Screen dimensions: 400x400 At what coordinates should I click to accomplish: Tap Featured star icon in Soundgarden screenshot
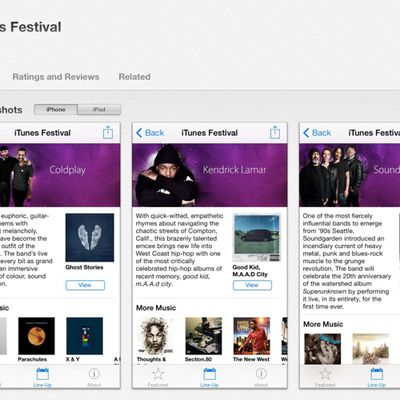pyautogui.click(x=325, y=377)
